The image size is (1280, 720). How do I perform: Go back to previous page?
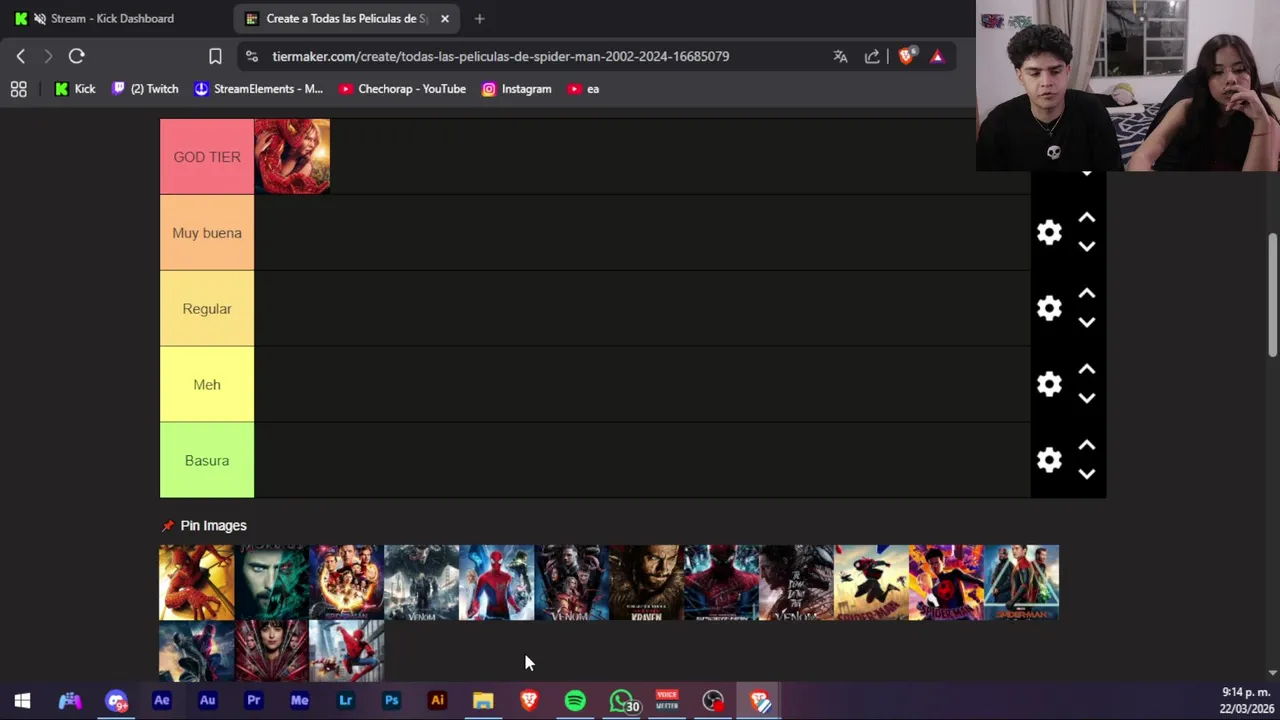tap(21, 56)
